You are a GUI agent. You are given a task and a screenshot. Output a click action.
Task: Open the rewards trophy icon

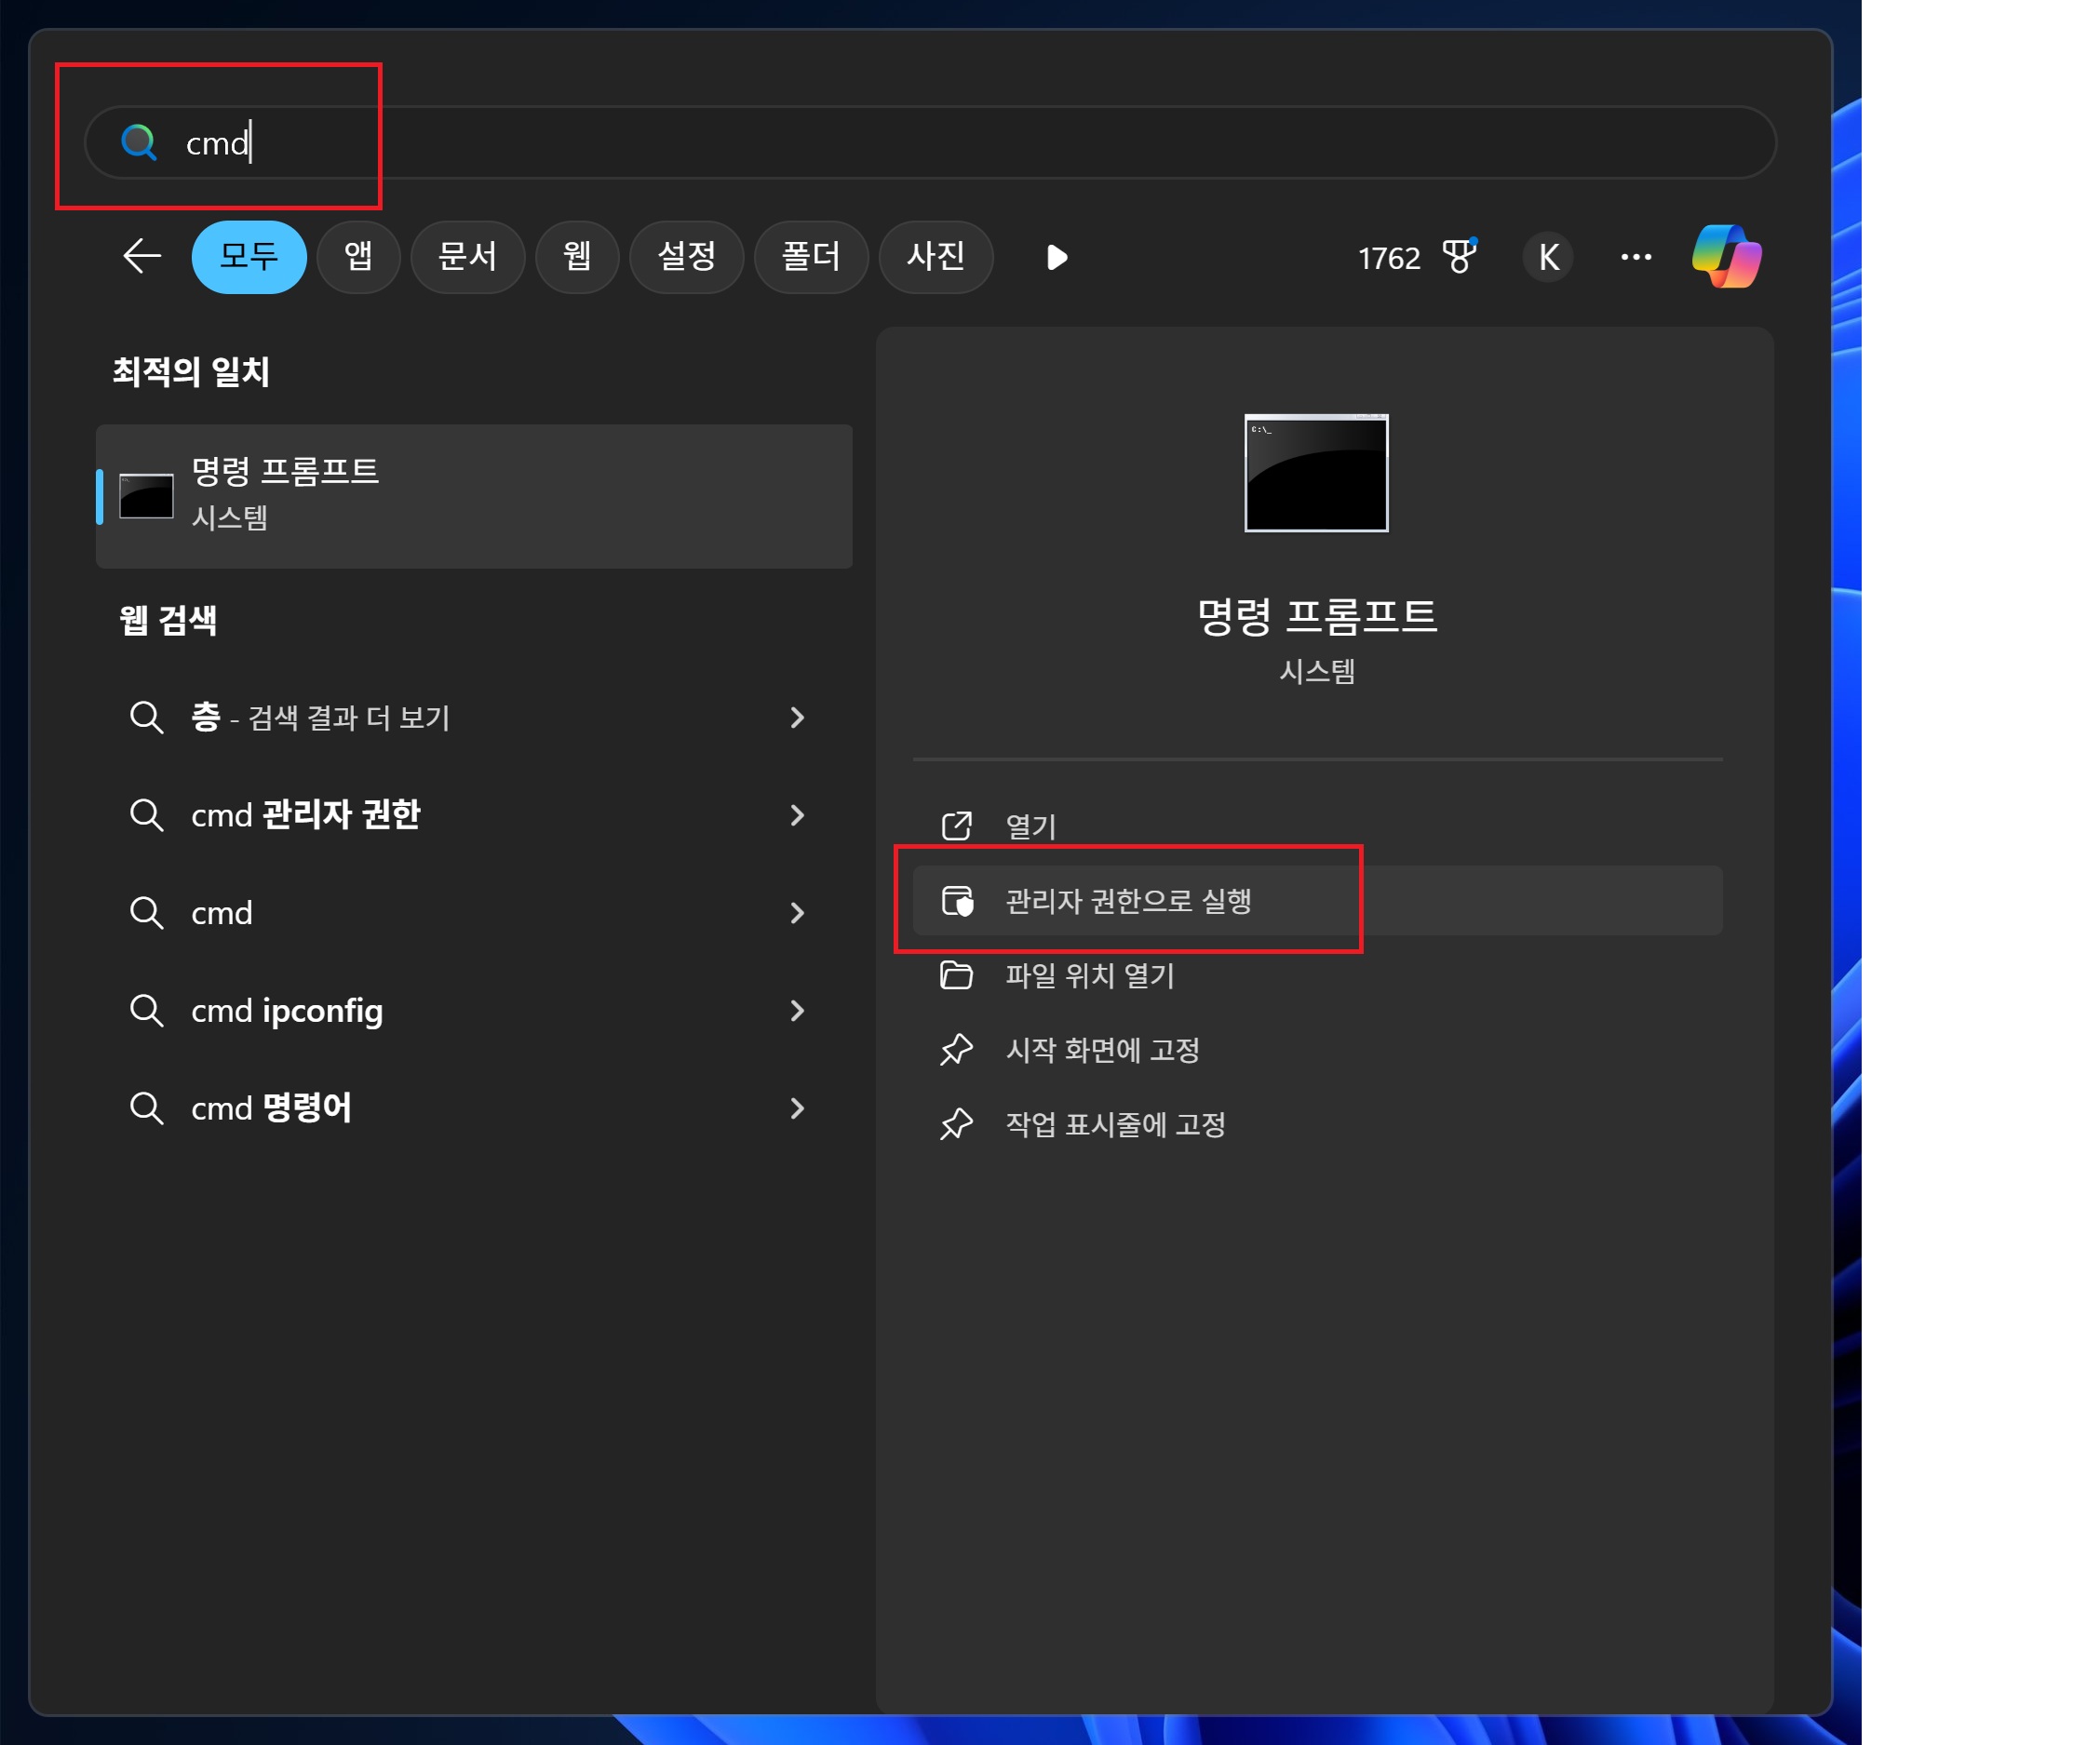1459,257
